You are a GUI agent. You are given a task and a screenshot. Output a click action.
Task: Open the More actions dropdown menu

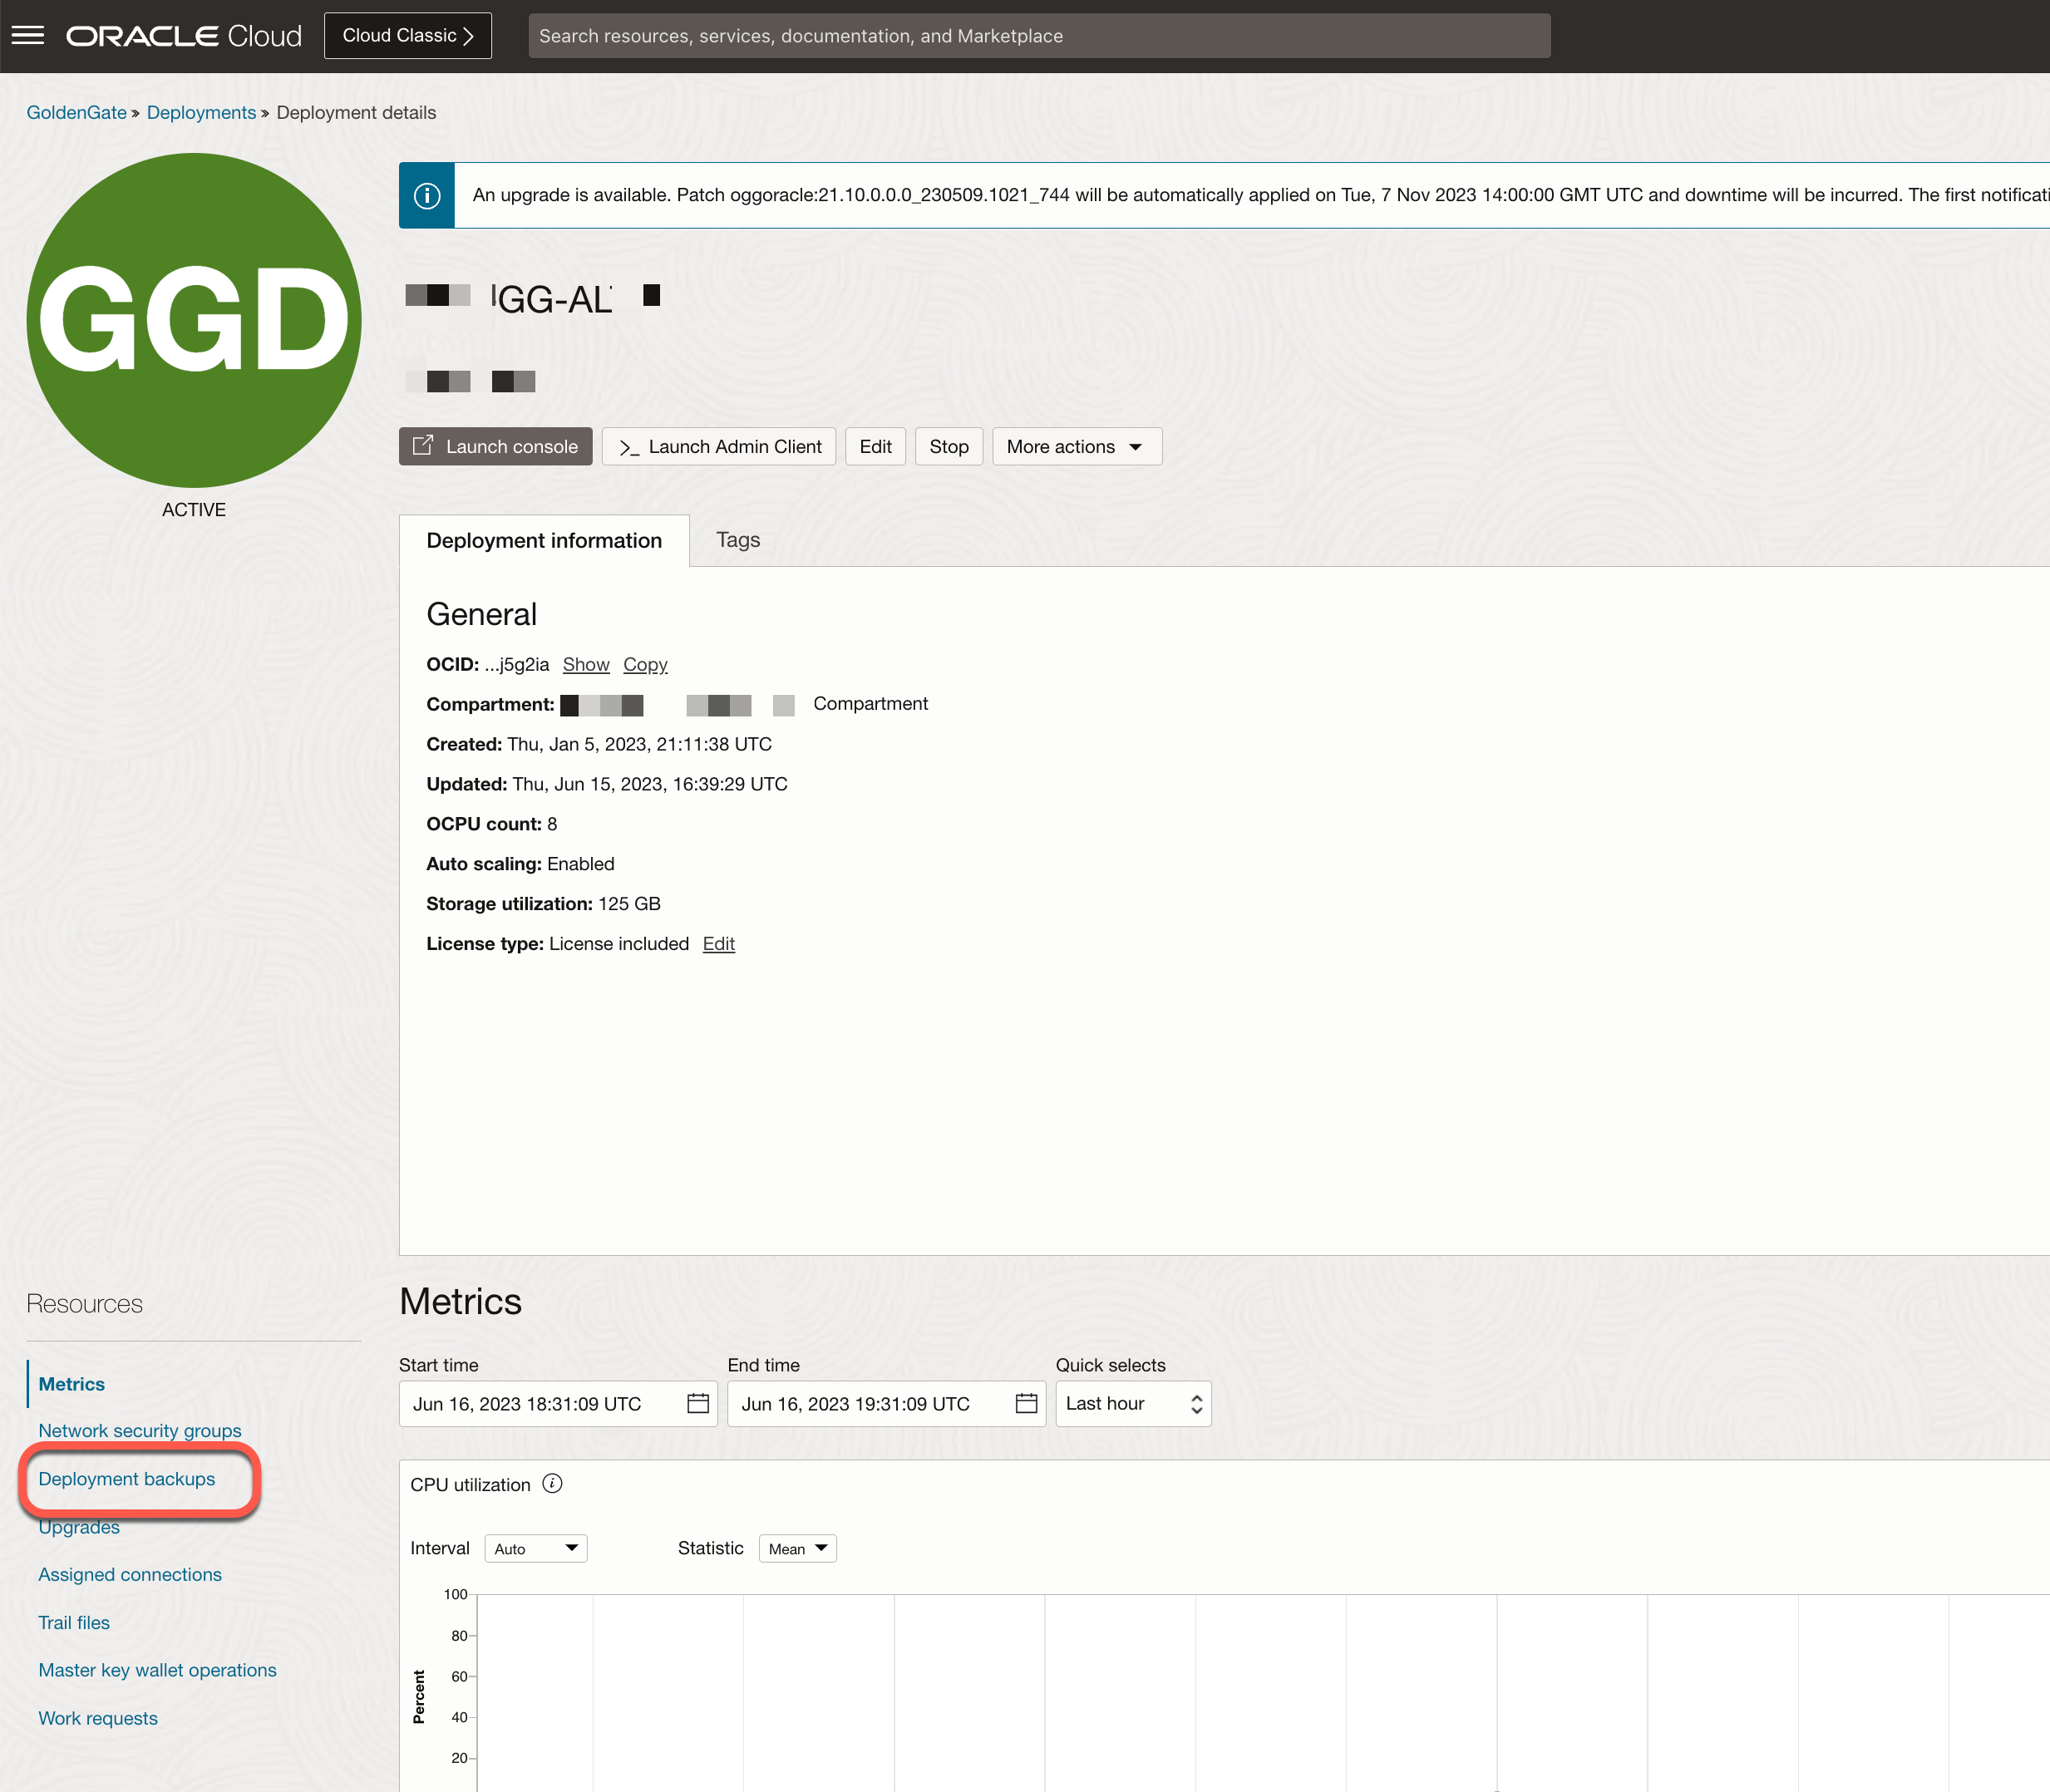1071,446
